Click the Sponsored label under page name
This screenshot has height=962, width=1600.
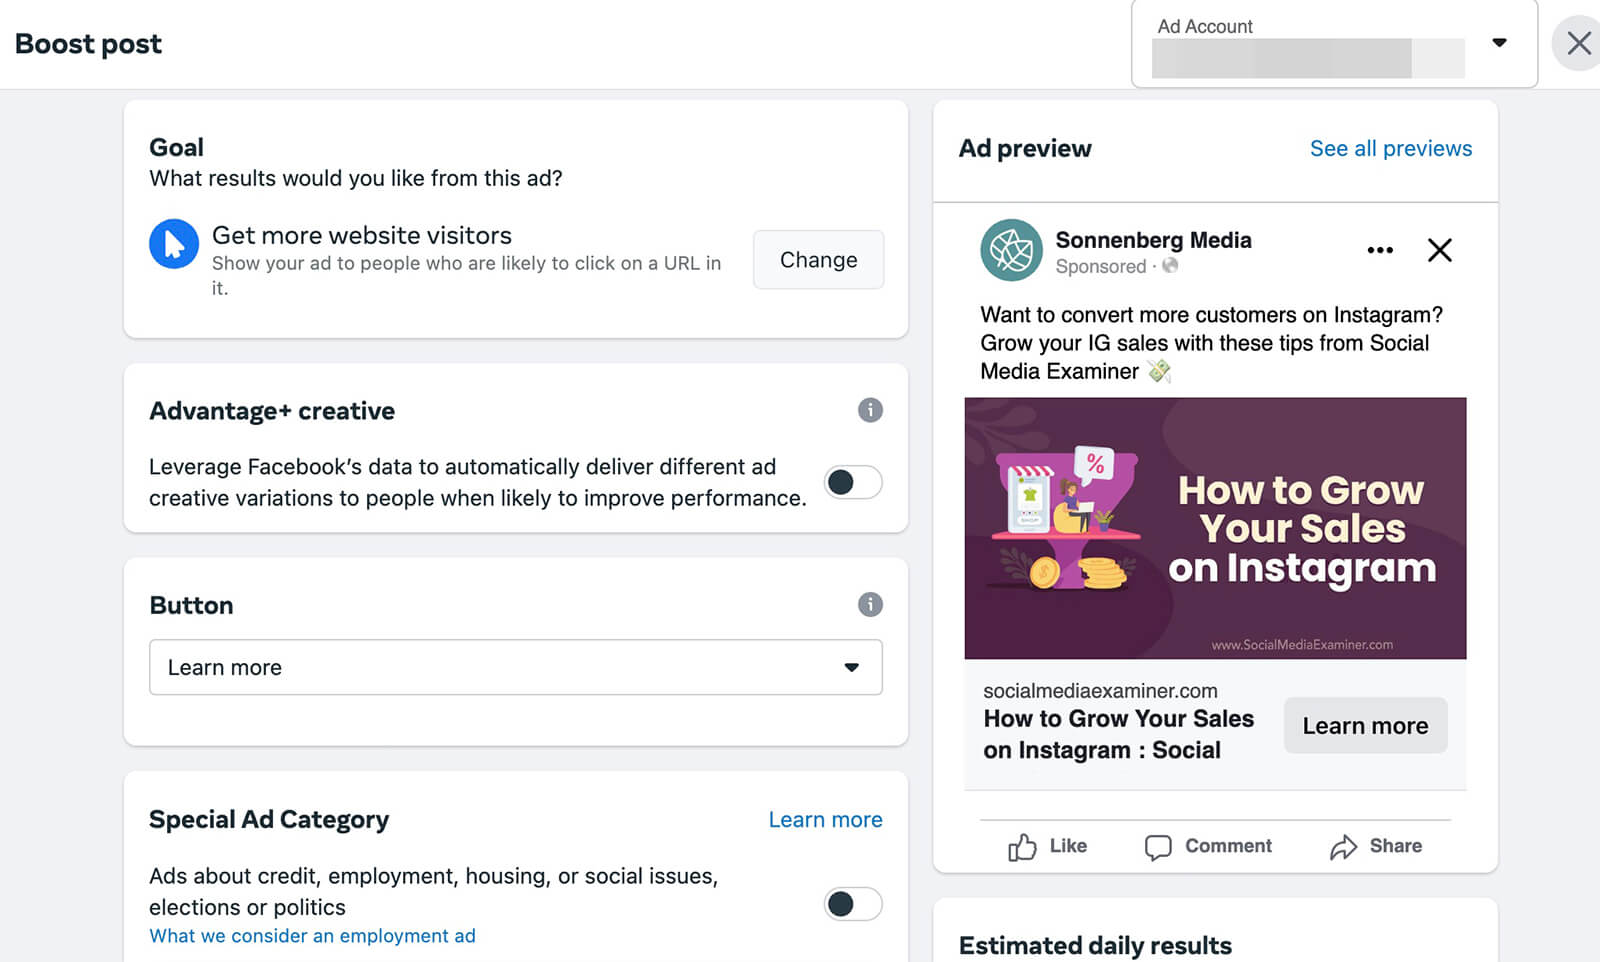[x=1101, y=266]
